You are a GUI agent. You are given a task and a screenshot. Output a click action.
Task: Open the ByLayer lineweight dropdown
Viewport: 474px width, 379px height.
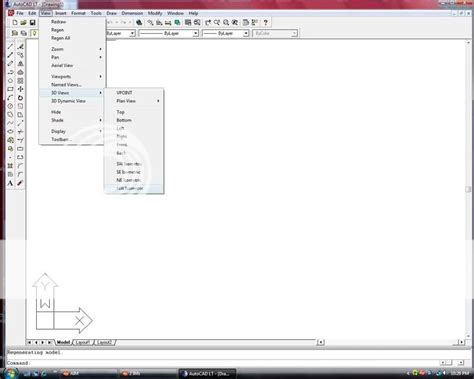(246, 33)
